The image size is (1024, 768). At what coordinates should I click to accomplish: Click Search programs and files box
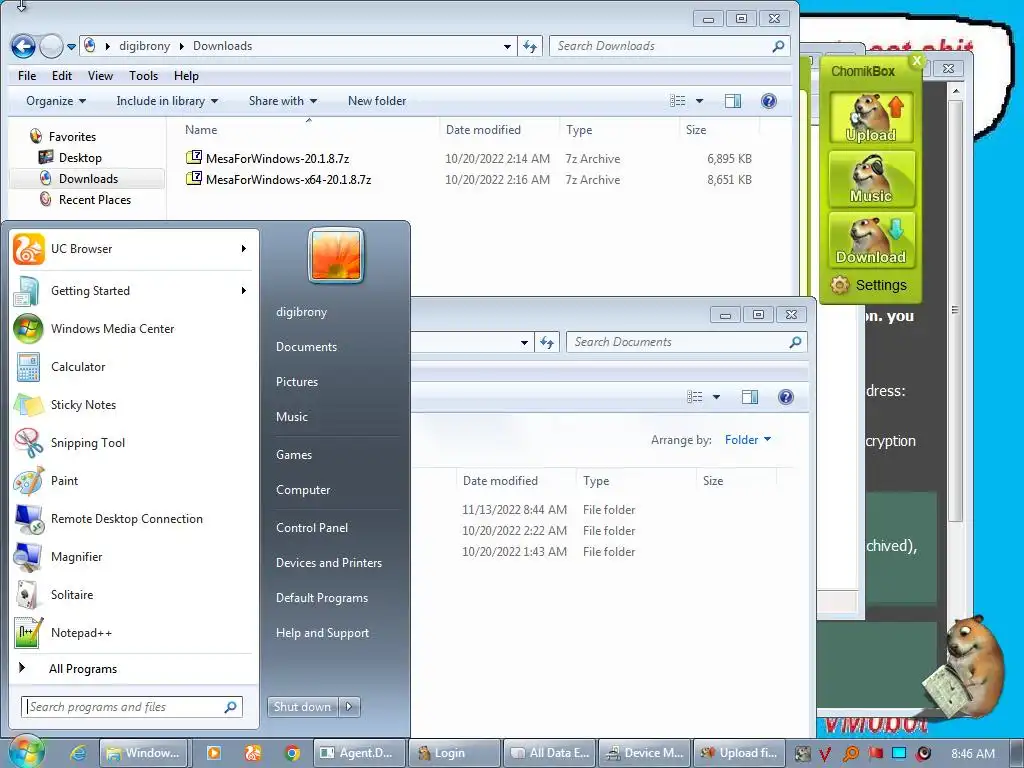point(132,707)
